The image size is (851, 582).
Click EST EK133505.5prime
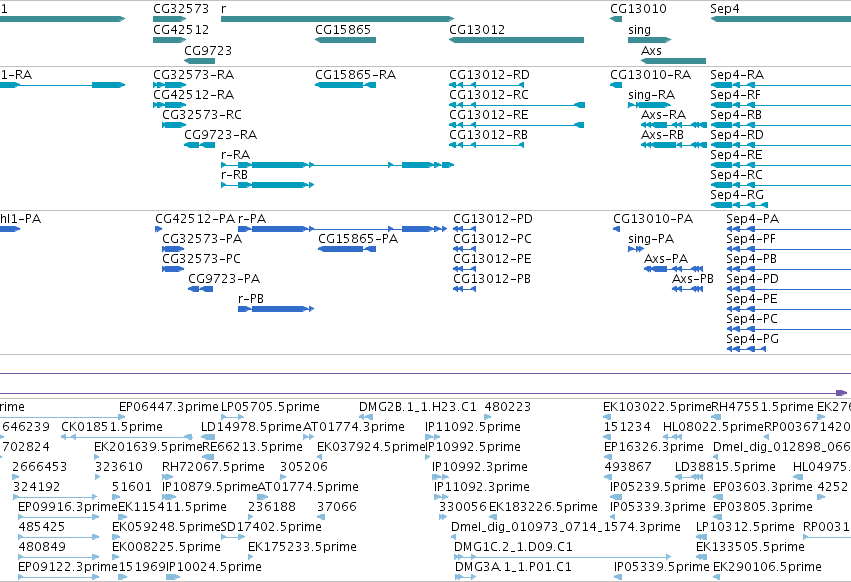[x=751, y=547]
